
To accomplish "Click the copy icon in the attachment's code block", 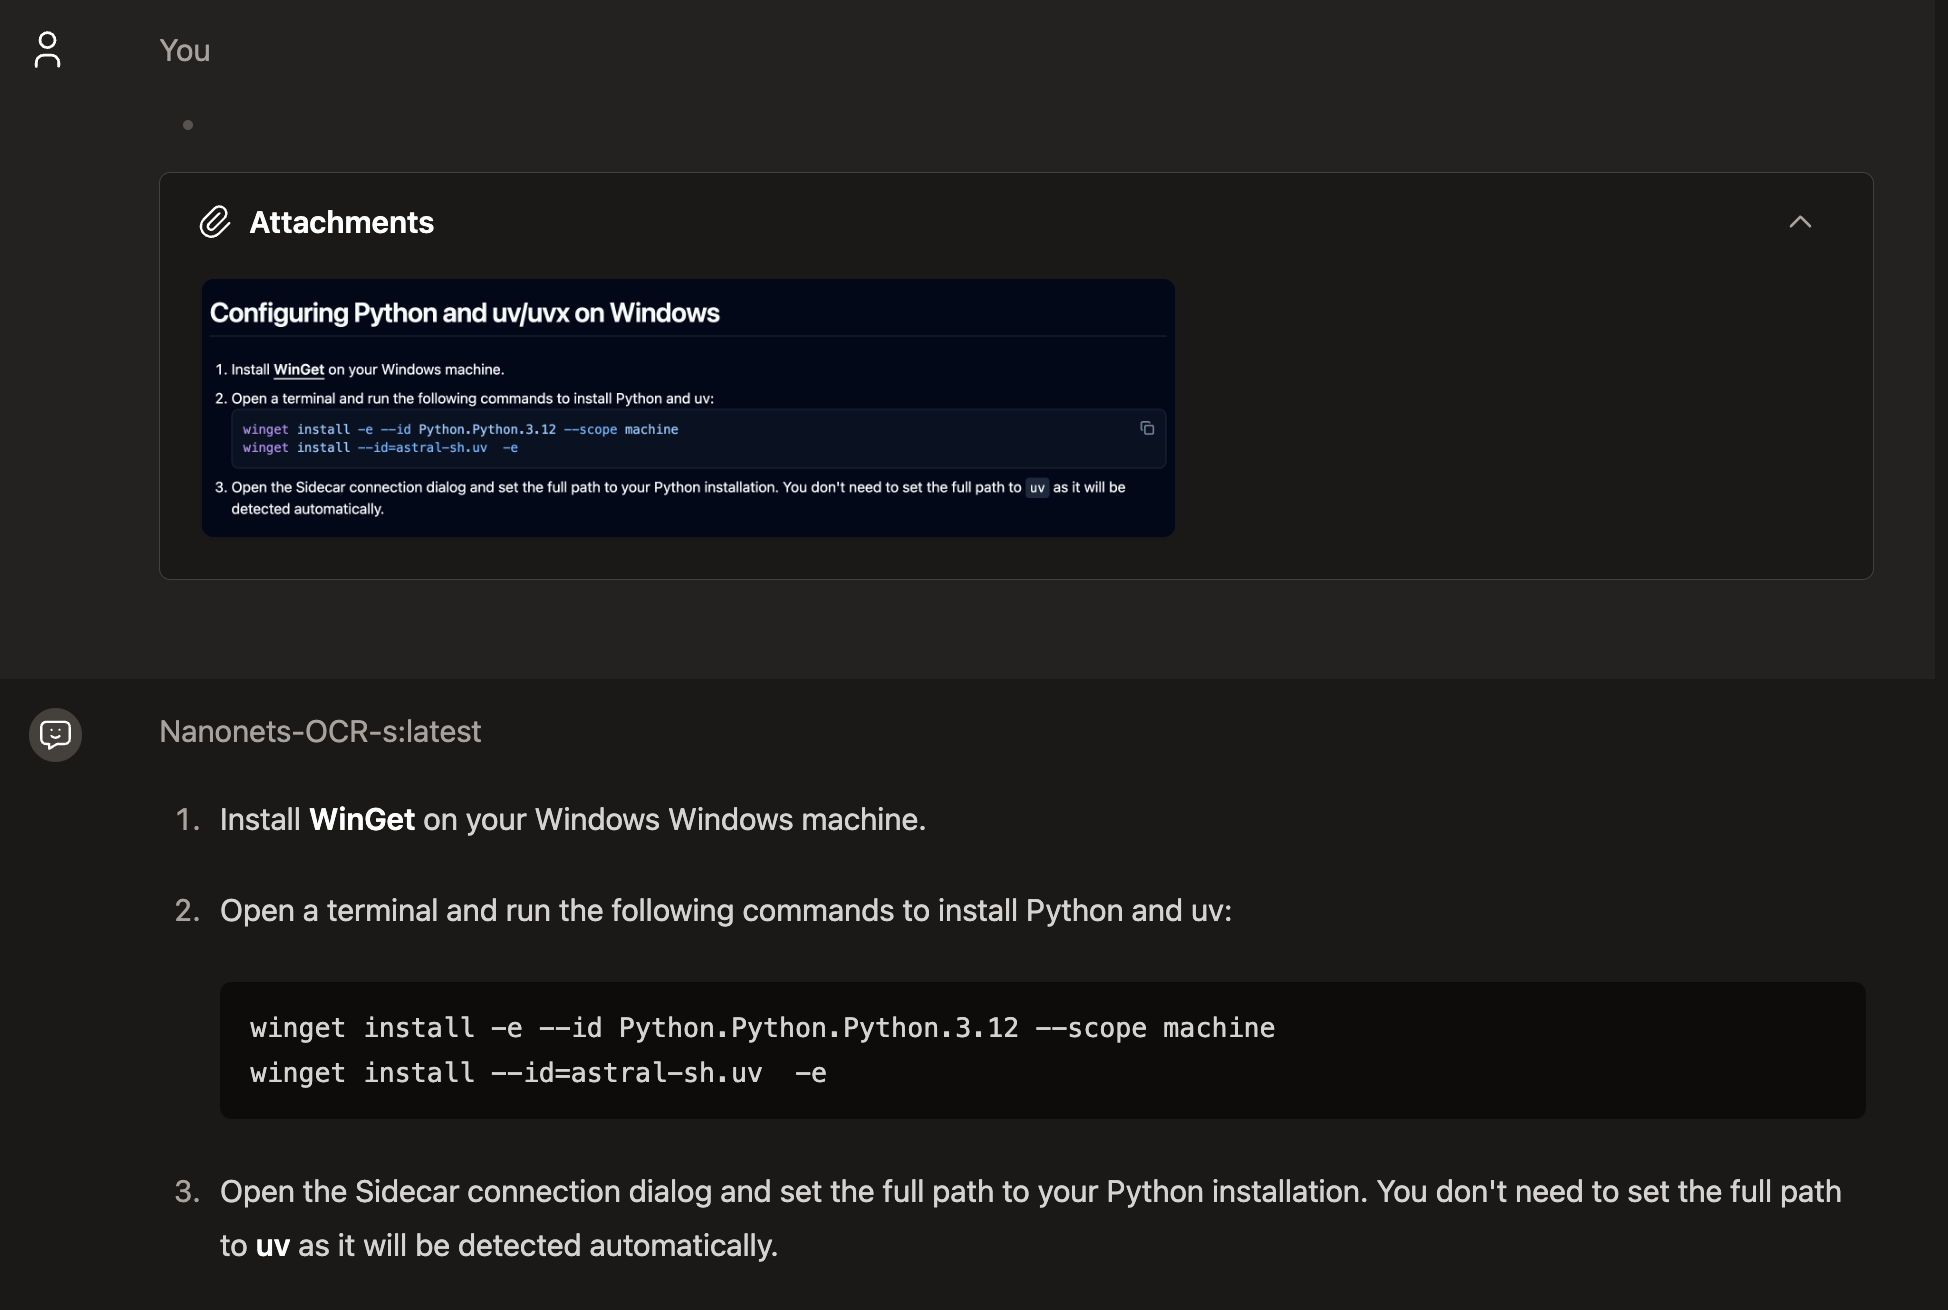I will (1147, 428).
